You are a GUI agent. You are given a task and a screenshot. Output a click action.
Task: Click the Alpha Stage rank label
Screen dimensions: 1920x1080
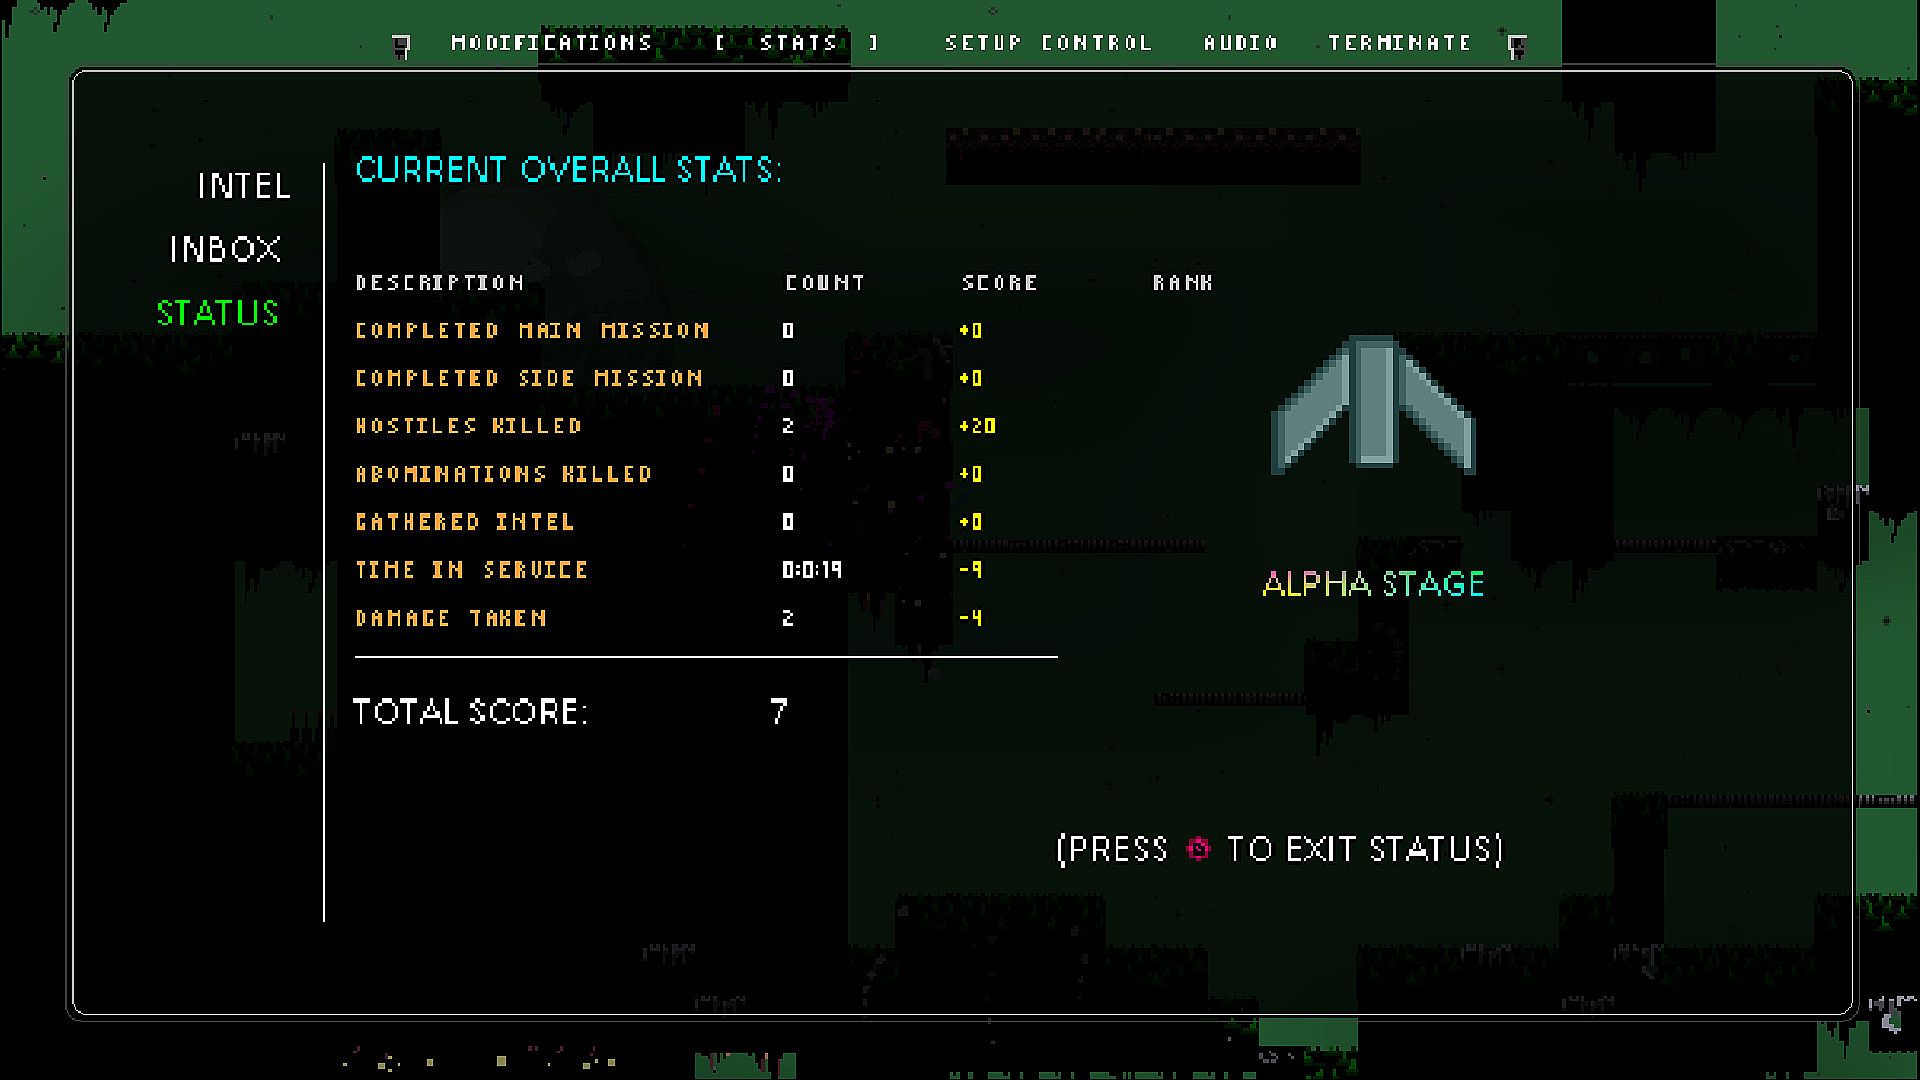tap(1373, 584)
